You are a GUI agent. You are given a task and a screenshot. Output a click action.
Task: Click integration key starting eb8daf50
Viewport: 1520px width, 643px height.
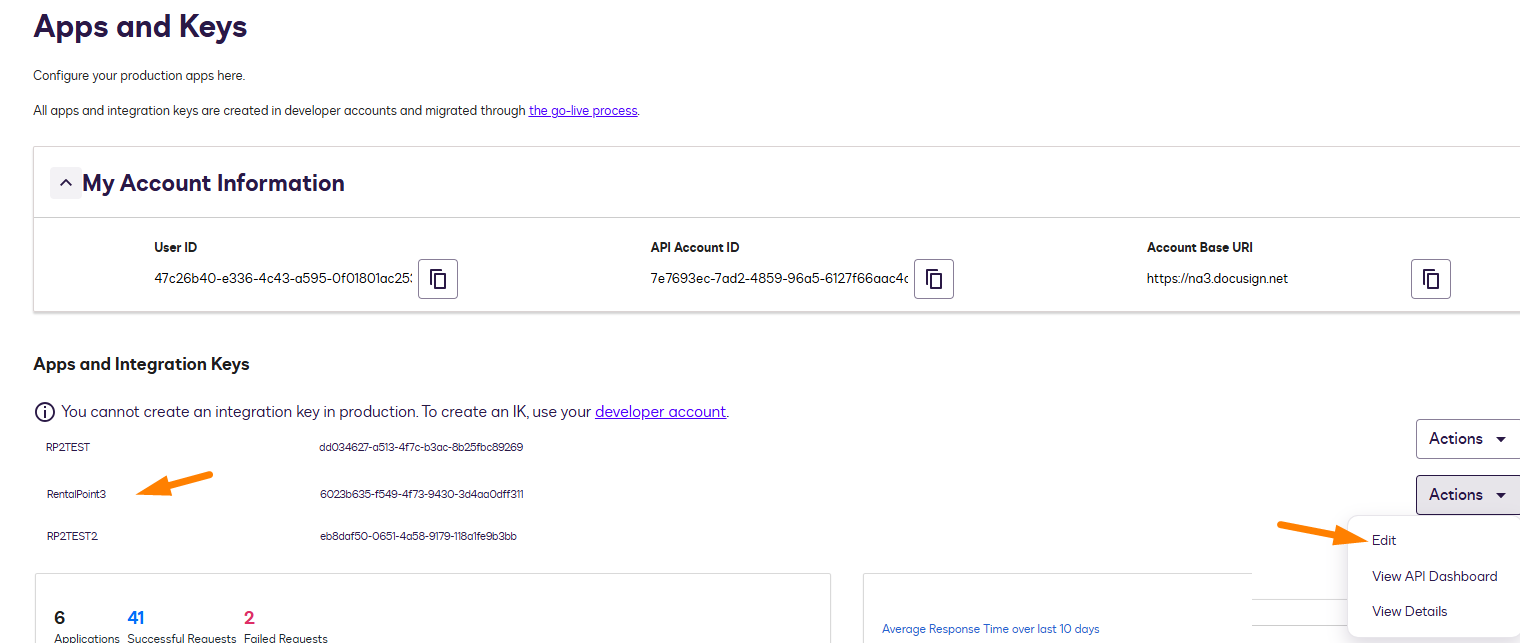tap(418, 536)
